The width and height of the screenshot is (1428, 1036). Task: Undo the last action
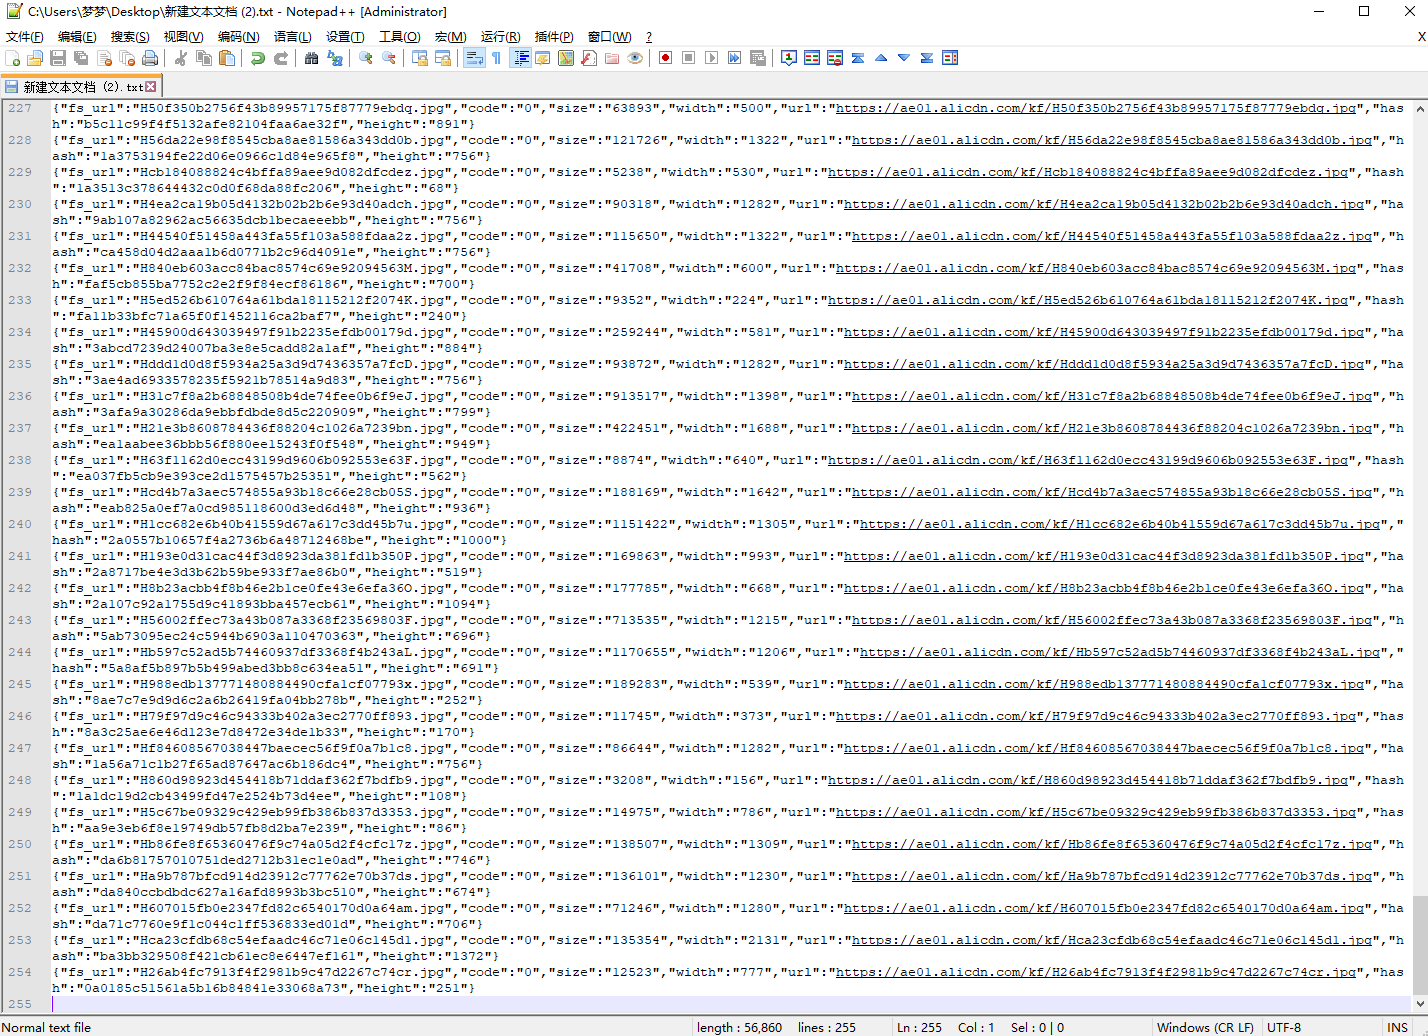tap(258, 58)
